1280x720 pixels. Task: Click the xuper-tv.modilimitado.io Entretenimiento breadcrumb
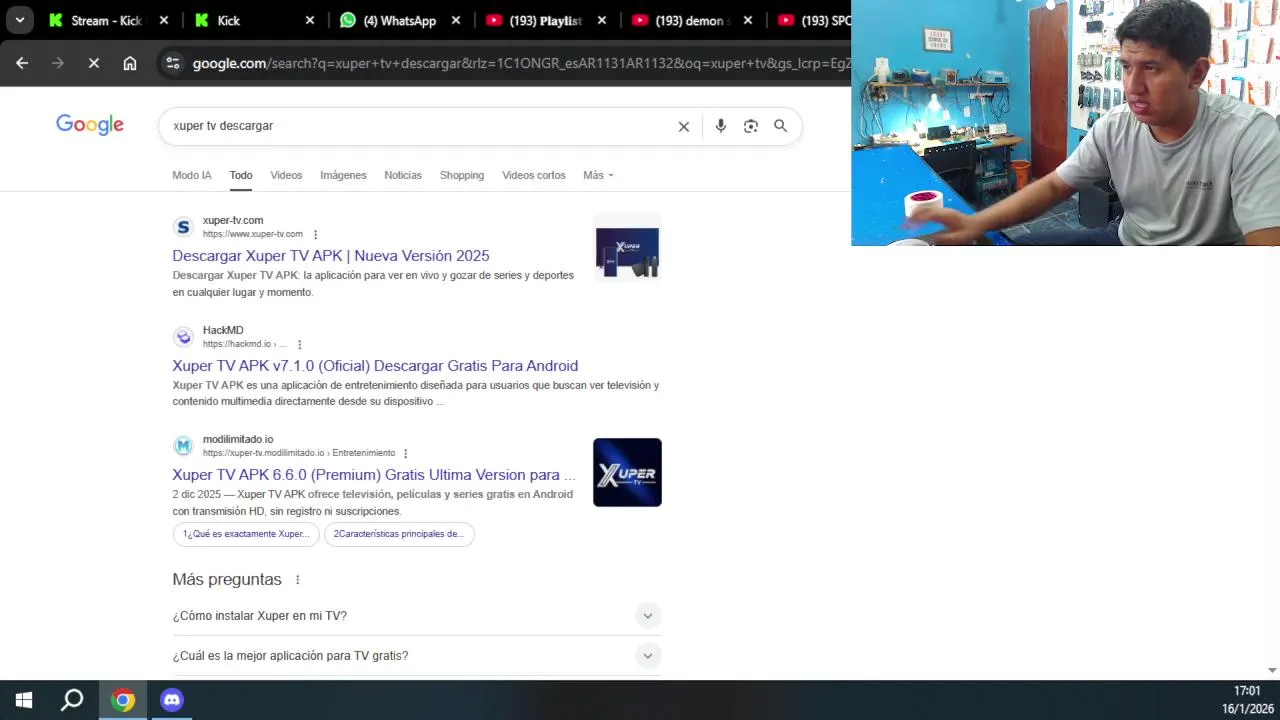(x=299, y=453)
